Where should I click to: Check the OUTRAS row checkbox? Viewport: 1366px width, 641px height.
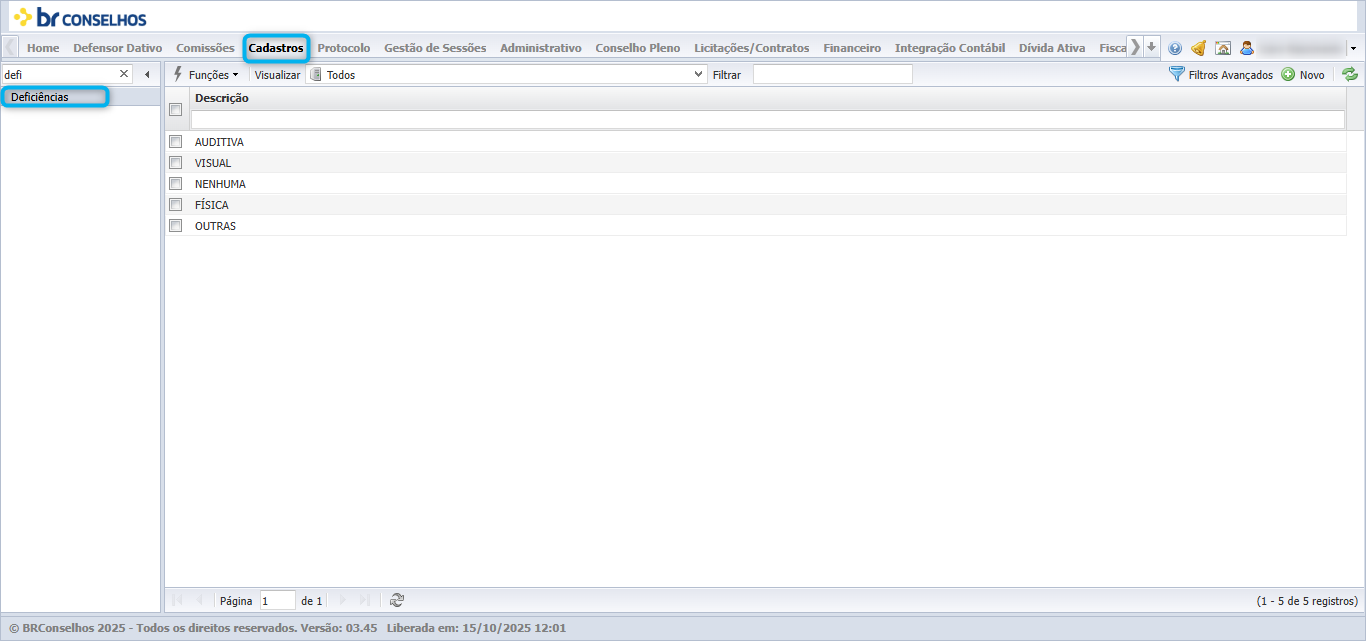coord(176,226)
